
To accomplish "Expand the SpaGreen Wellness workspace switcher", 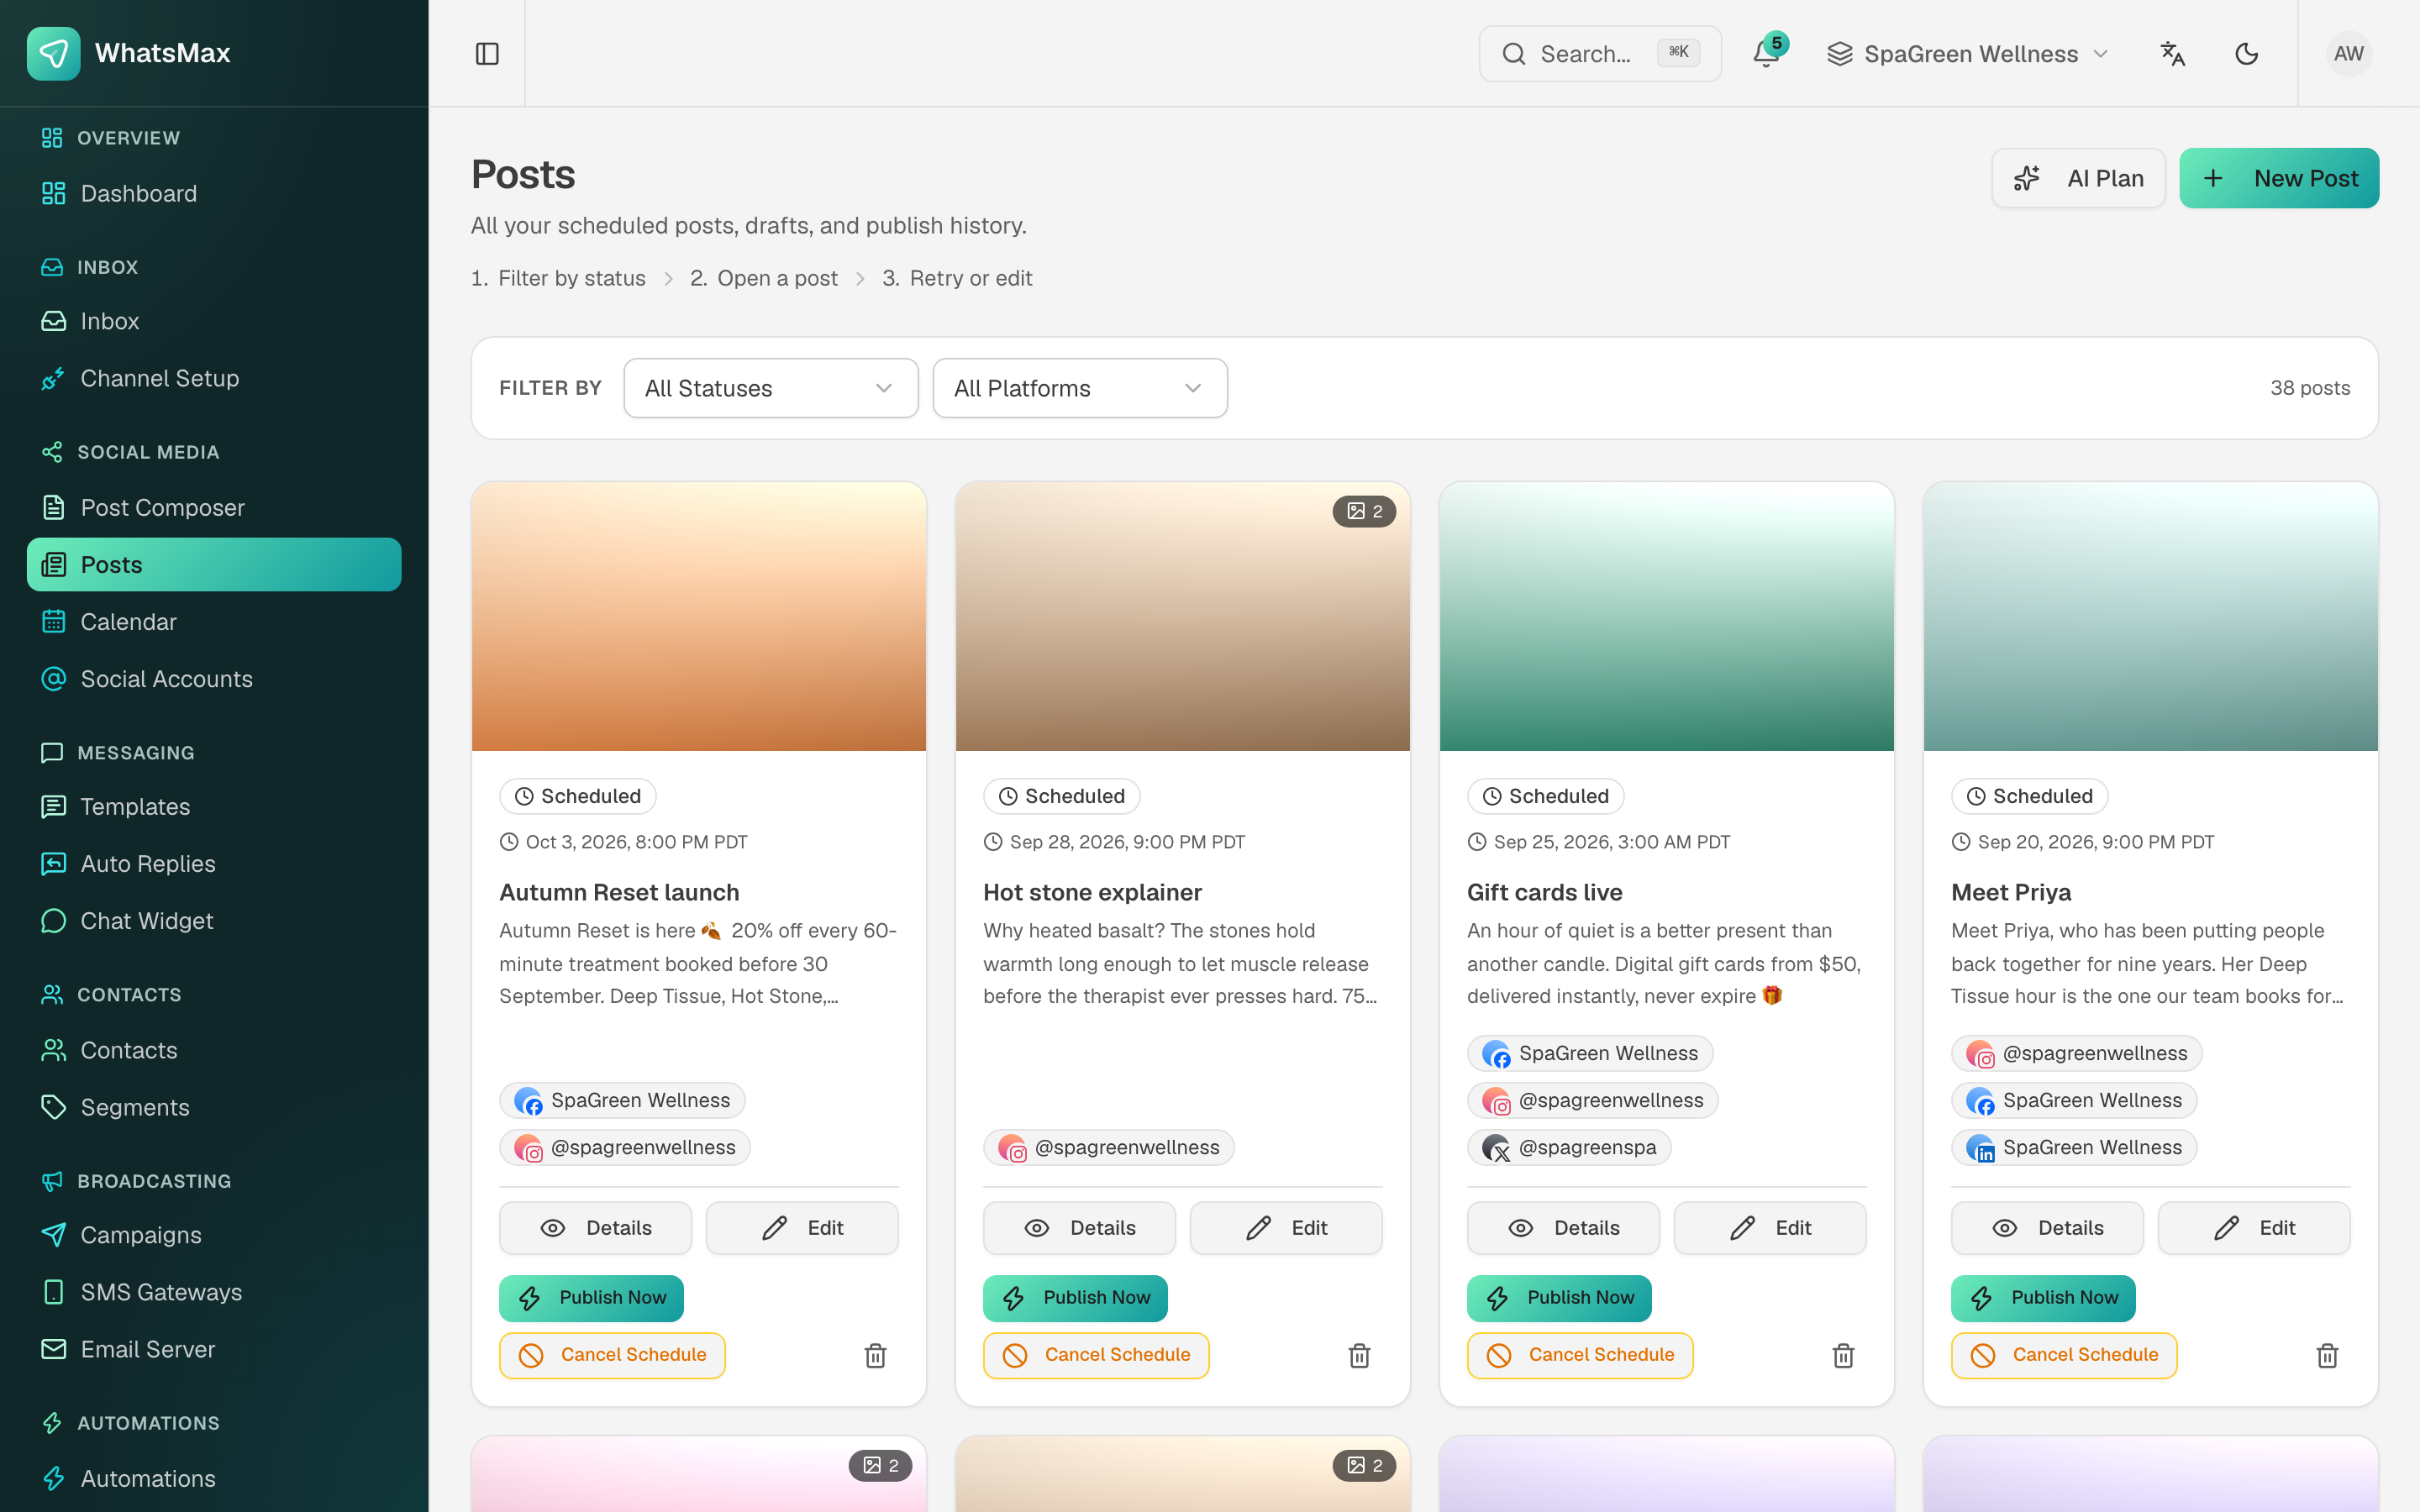I will [1967, 53].
